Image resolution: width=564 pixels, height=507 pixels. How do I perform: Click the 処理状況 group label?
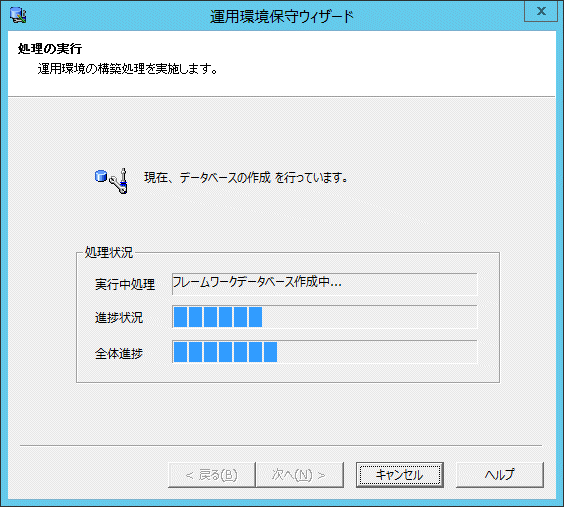click(109, 252)
